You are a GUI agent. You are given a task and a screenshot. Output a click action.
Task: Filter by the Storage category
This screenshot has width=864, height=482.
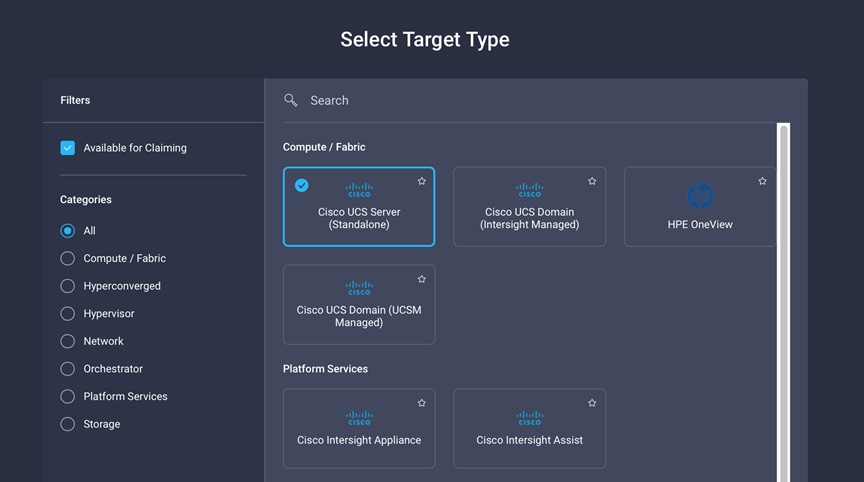tap(67, 424)
